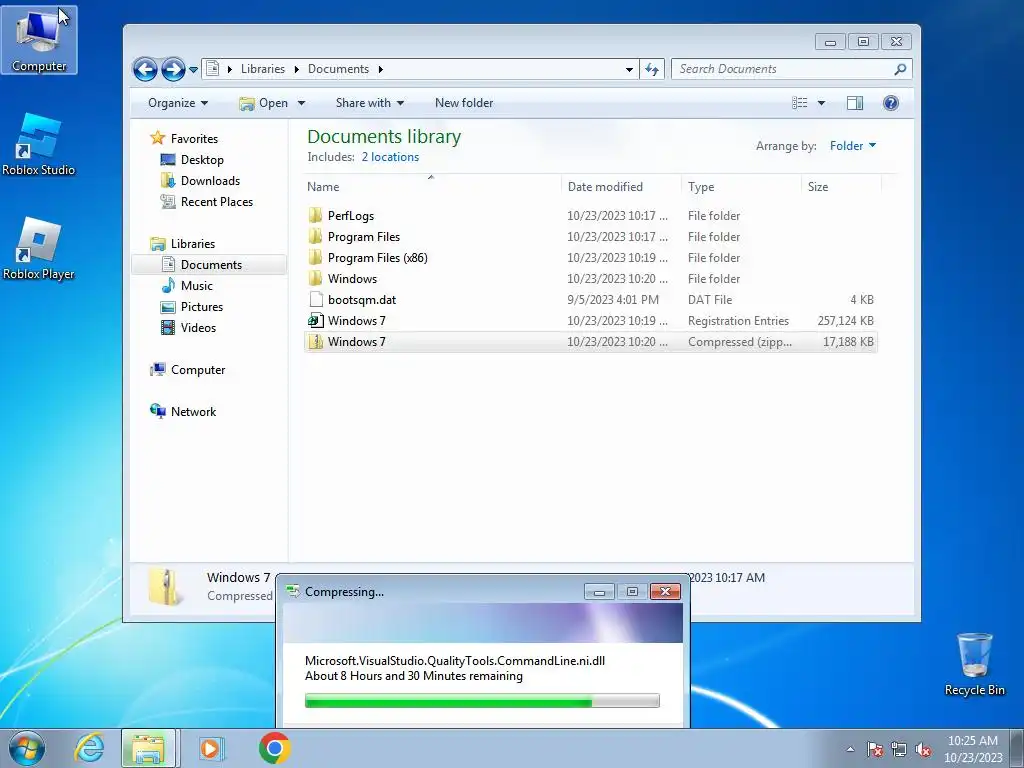
Task: Sort by Size column header
Action: (840, 187)
